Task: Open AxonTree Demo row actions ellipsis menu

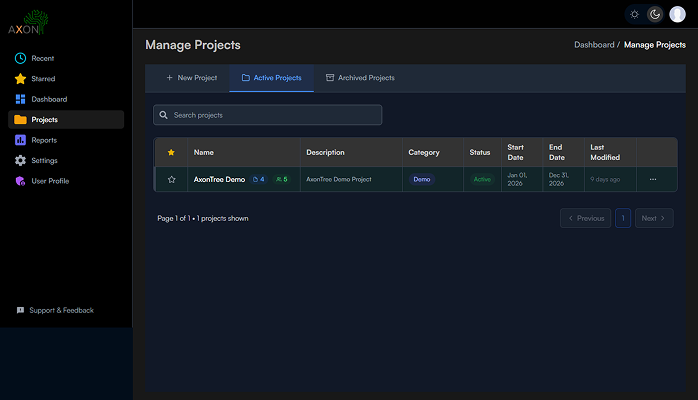Action: click(653, 179)
